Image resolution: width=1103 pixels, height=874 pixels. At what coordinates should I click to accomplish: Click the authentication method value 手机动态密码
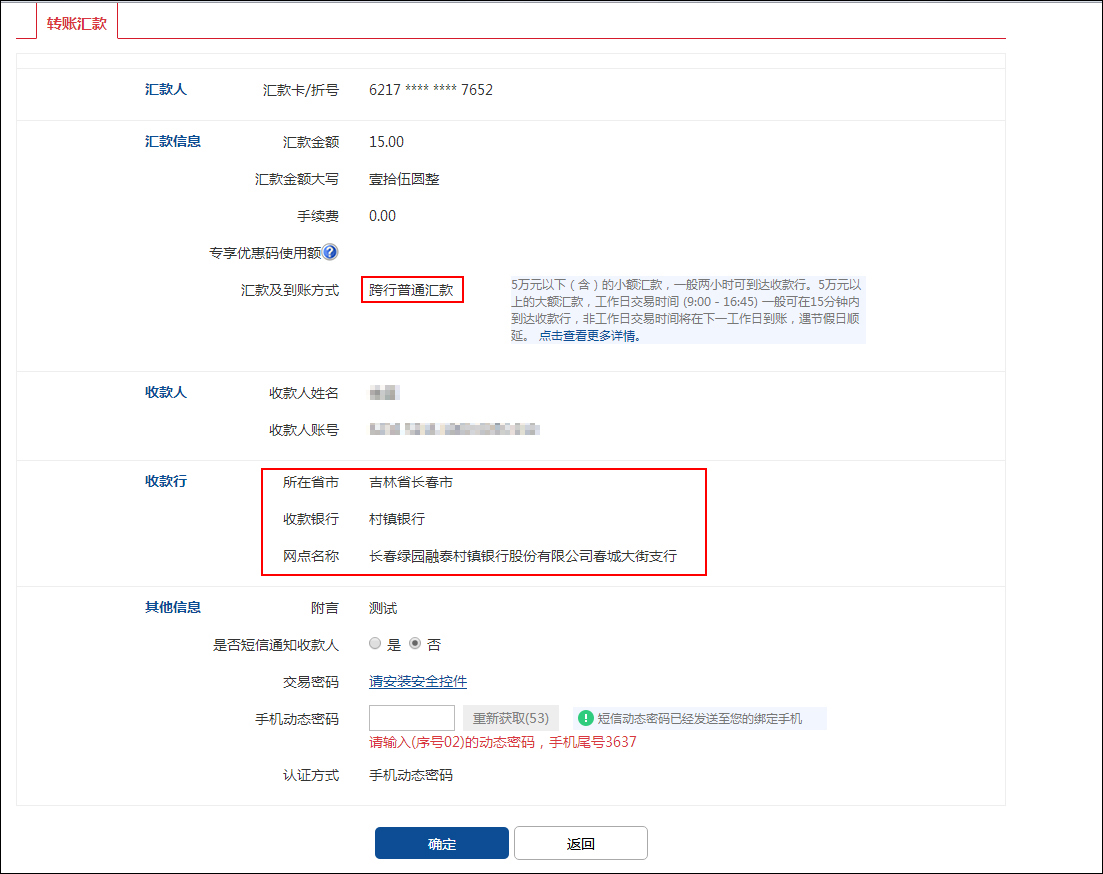pos(411,775)
